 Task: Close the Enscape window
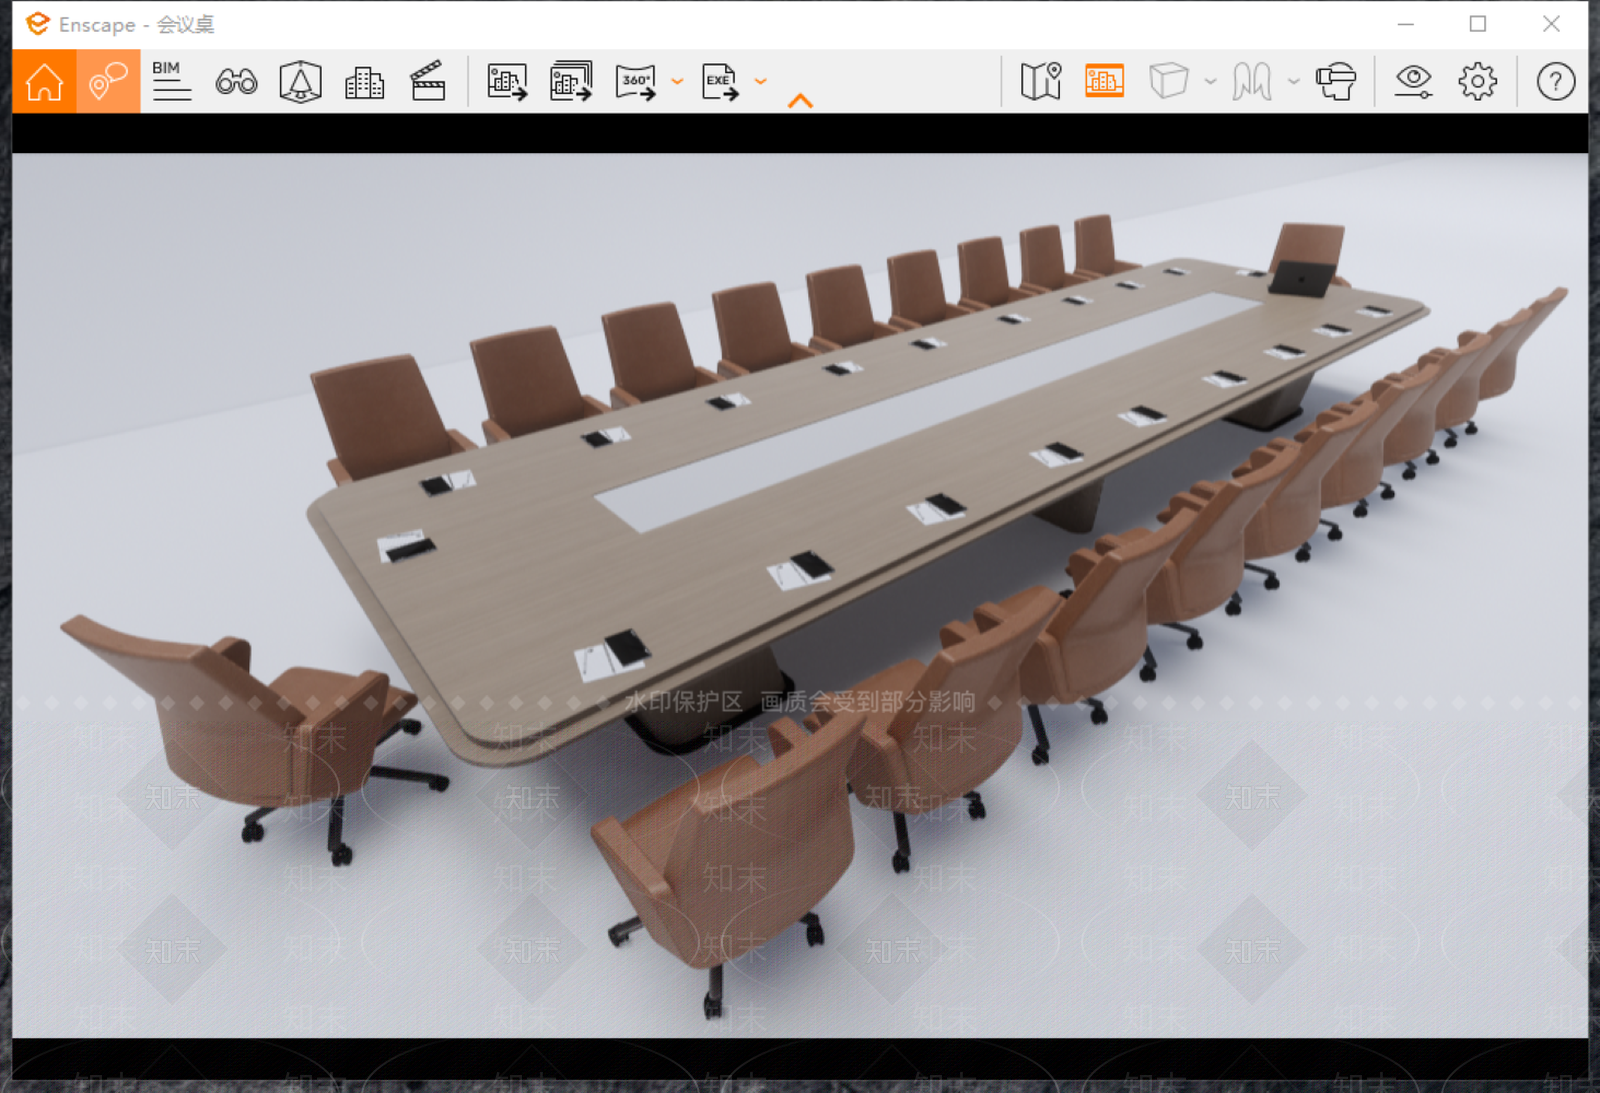coord(1551,24)
